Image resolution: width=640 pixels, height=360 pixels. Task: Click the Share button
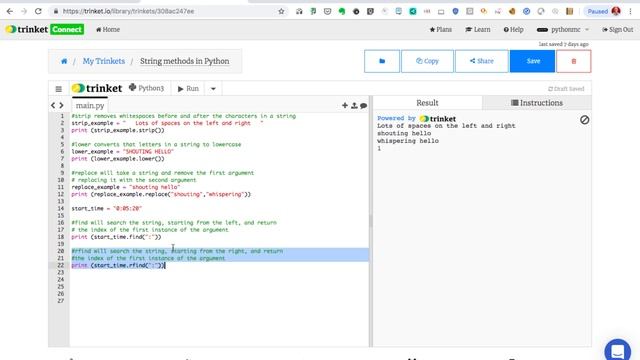[482, 61]
